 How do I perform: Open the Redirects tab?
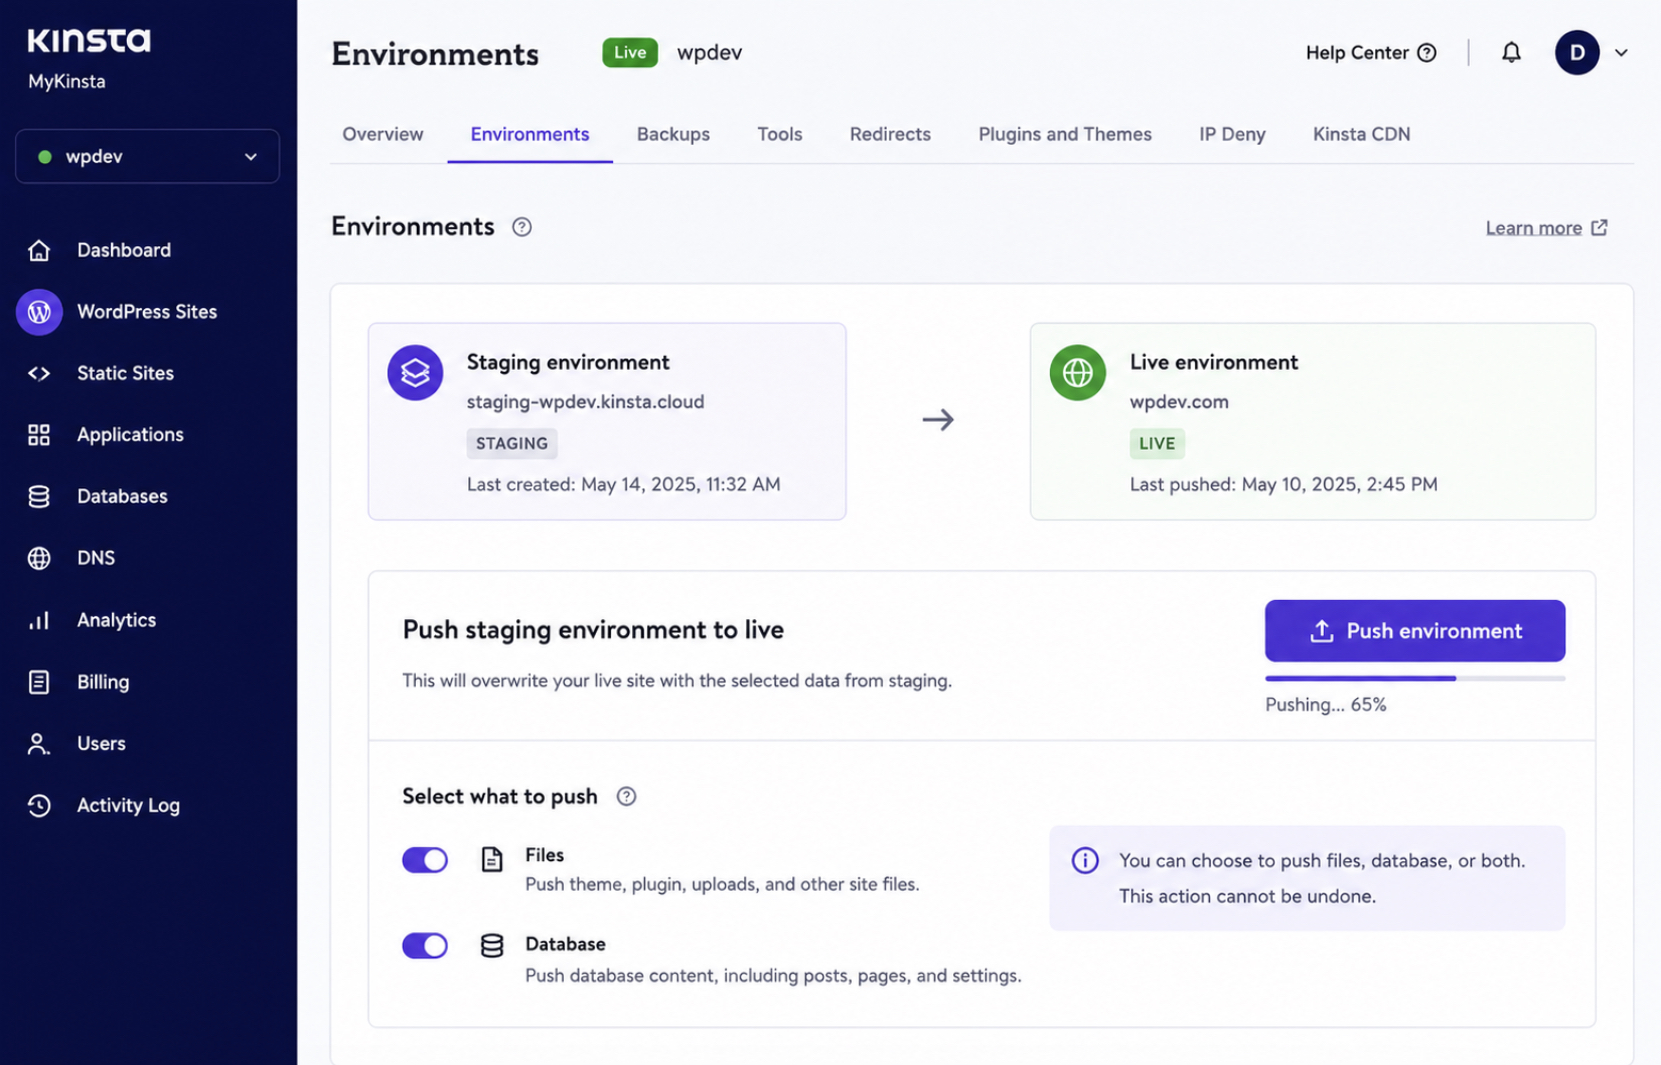tap(890, 134)
